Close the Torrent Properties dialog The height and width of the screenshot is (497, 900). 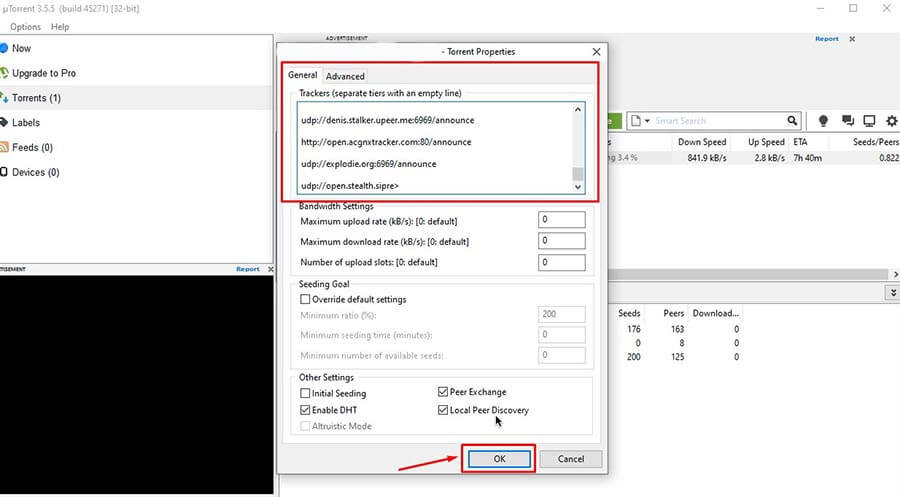(596, 52)
